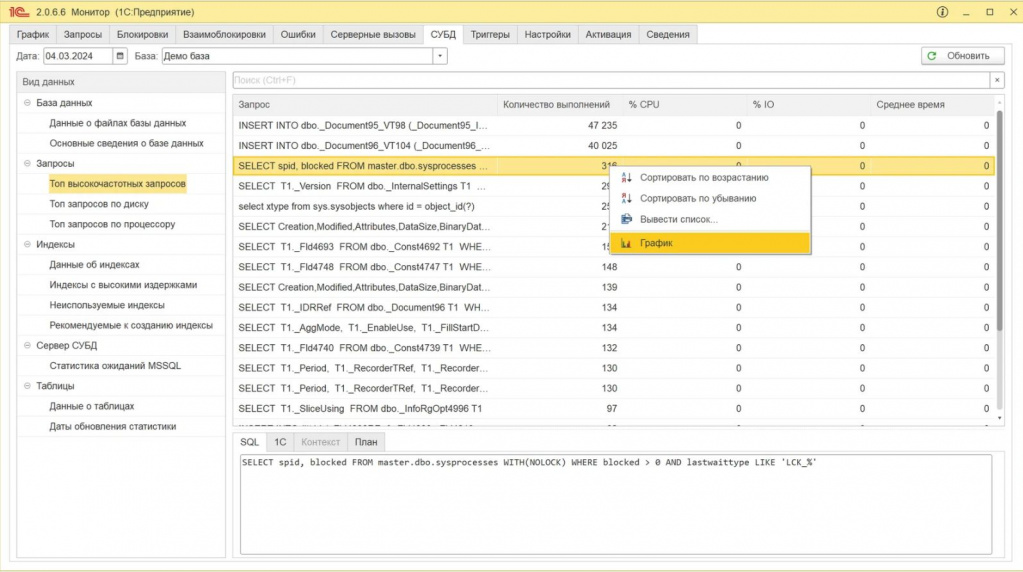1023x572 pixels.
Task: Select the СУБД tab
Action: (443, 35)
